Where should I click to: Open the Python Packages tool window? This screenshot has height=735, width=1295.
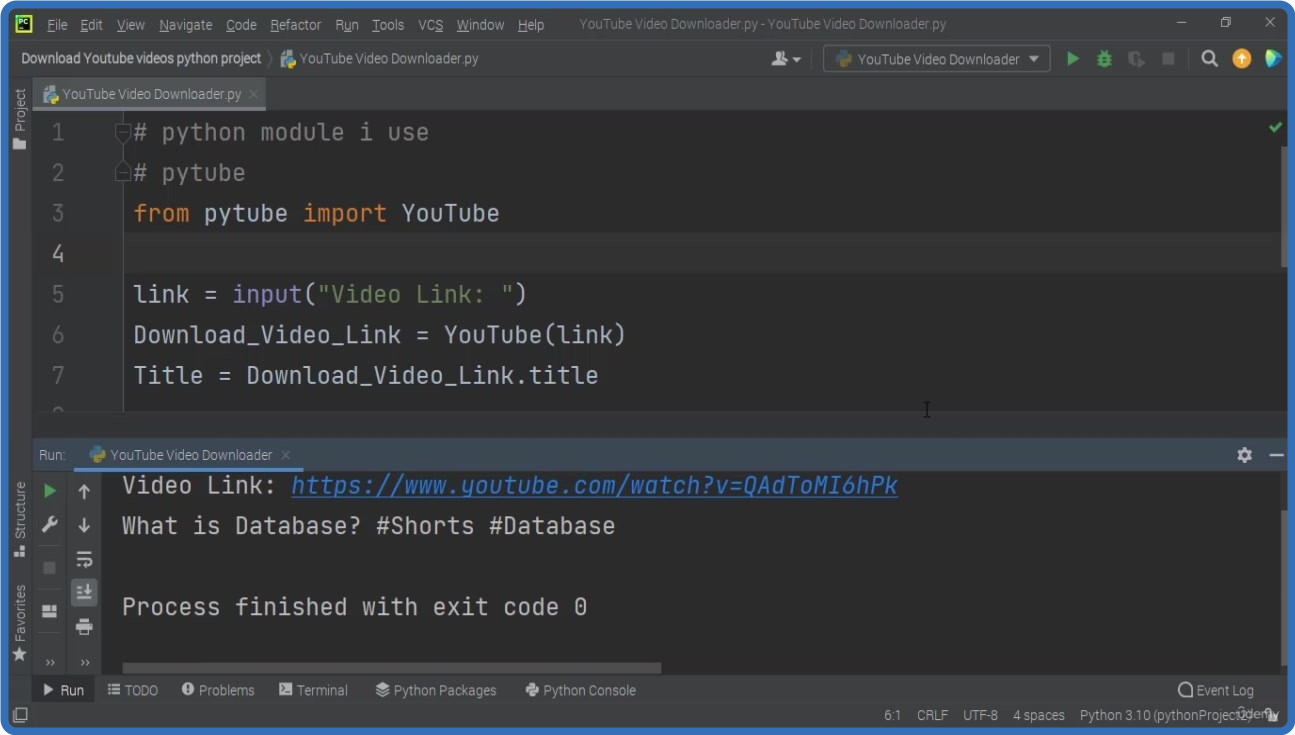[x=436, y=690]
